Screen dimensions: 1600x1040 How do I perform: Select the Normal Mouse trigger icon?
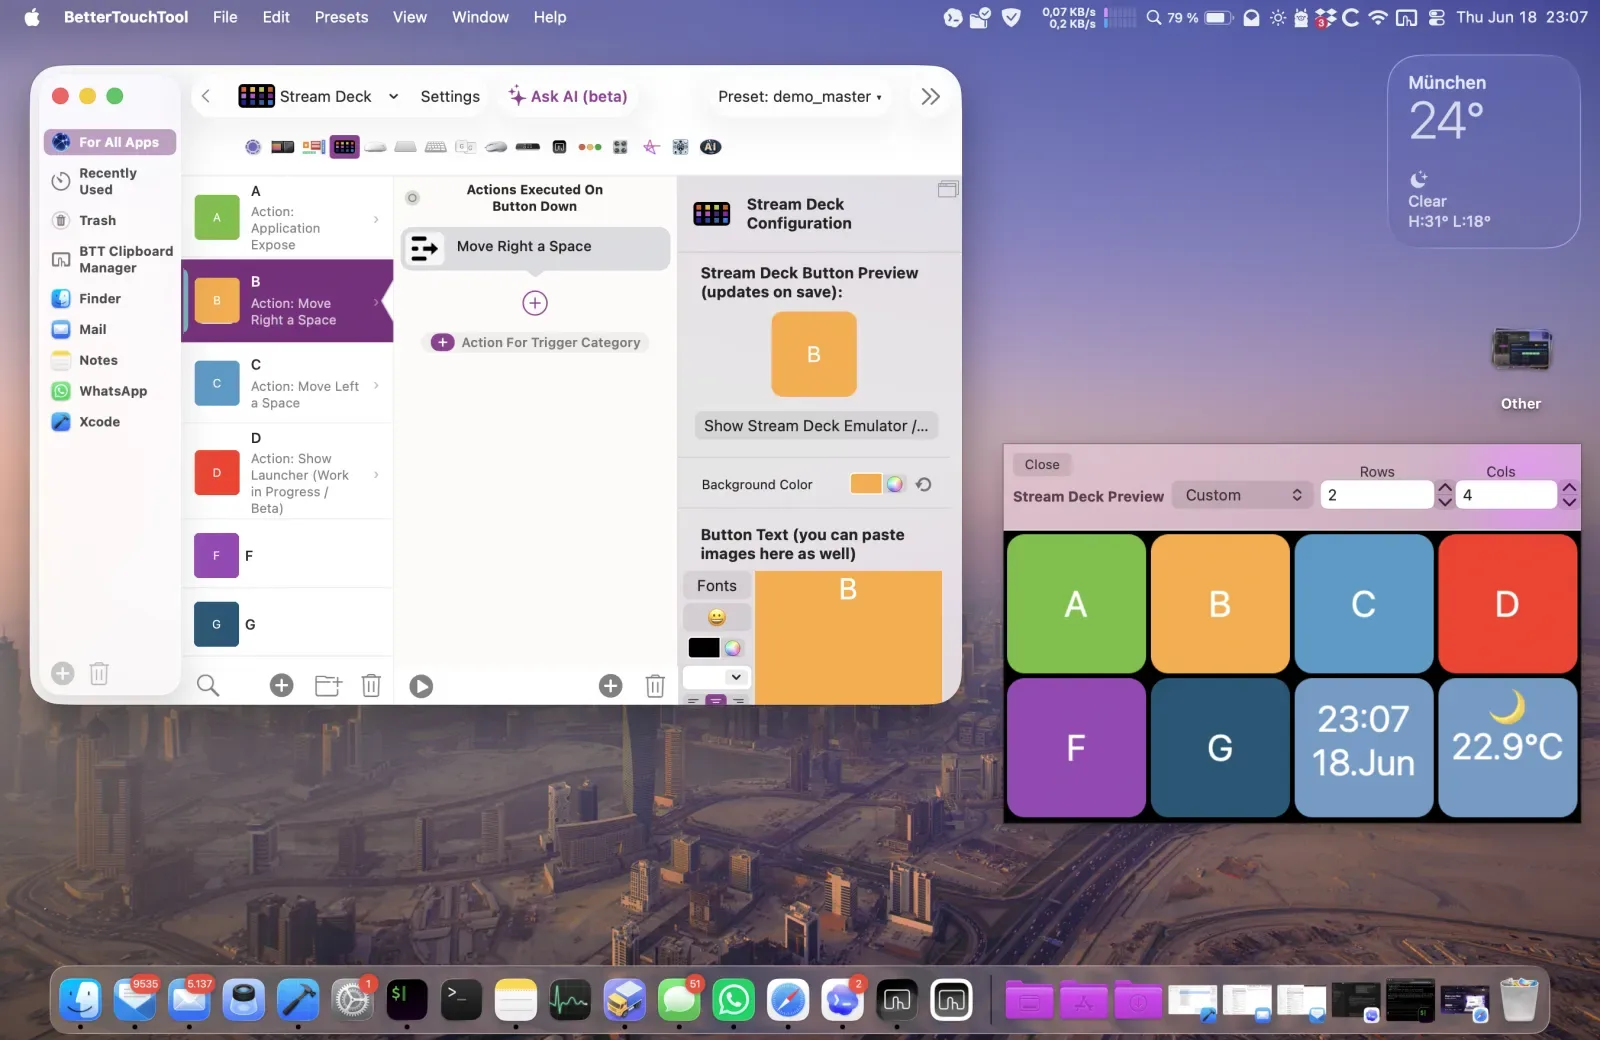pos(497,147)
